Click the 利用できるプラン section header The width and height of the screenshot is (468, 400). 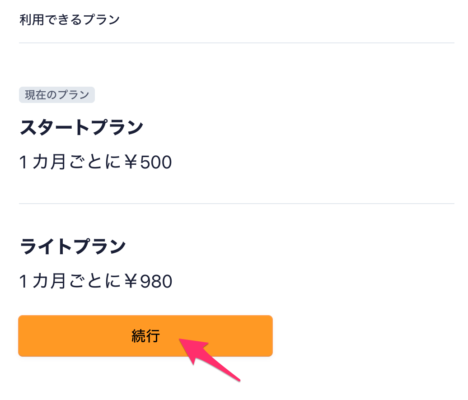[x=70, y=20]
